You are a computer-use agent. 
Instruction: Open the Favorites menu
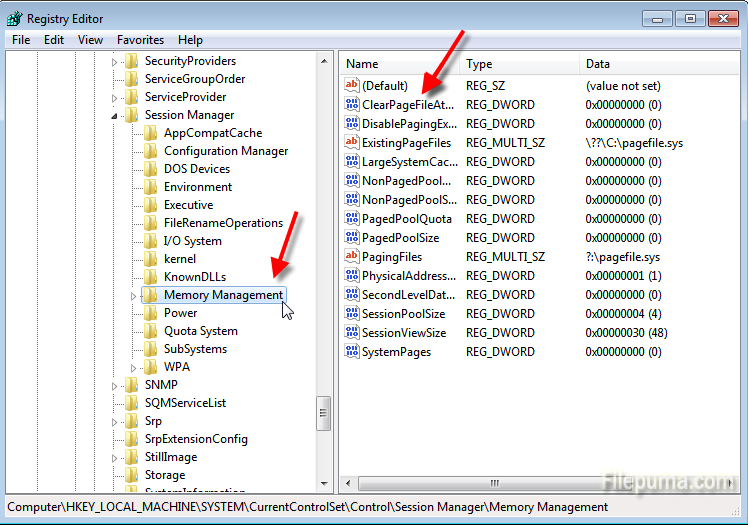[x=140, y=40]
